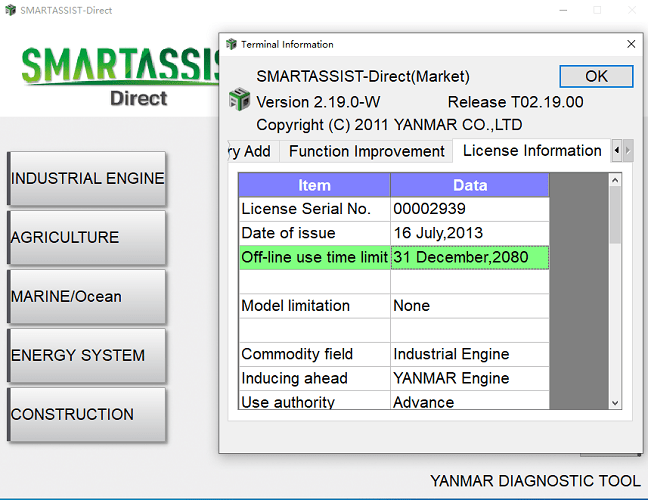Select the License Information tab

click(532, 151)
